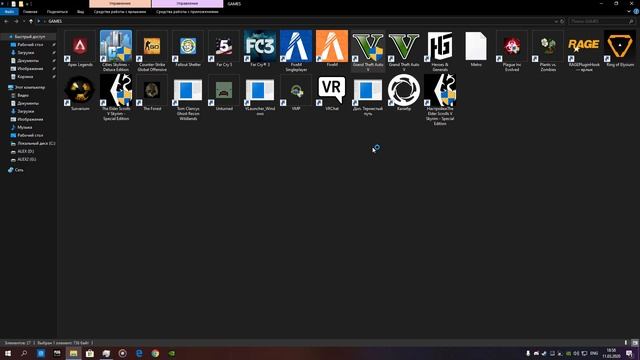Open Google Chrome from the taskbar

[155, 353]
